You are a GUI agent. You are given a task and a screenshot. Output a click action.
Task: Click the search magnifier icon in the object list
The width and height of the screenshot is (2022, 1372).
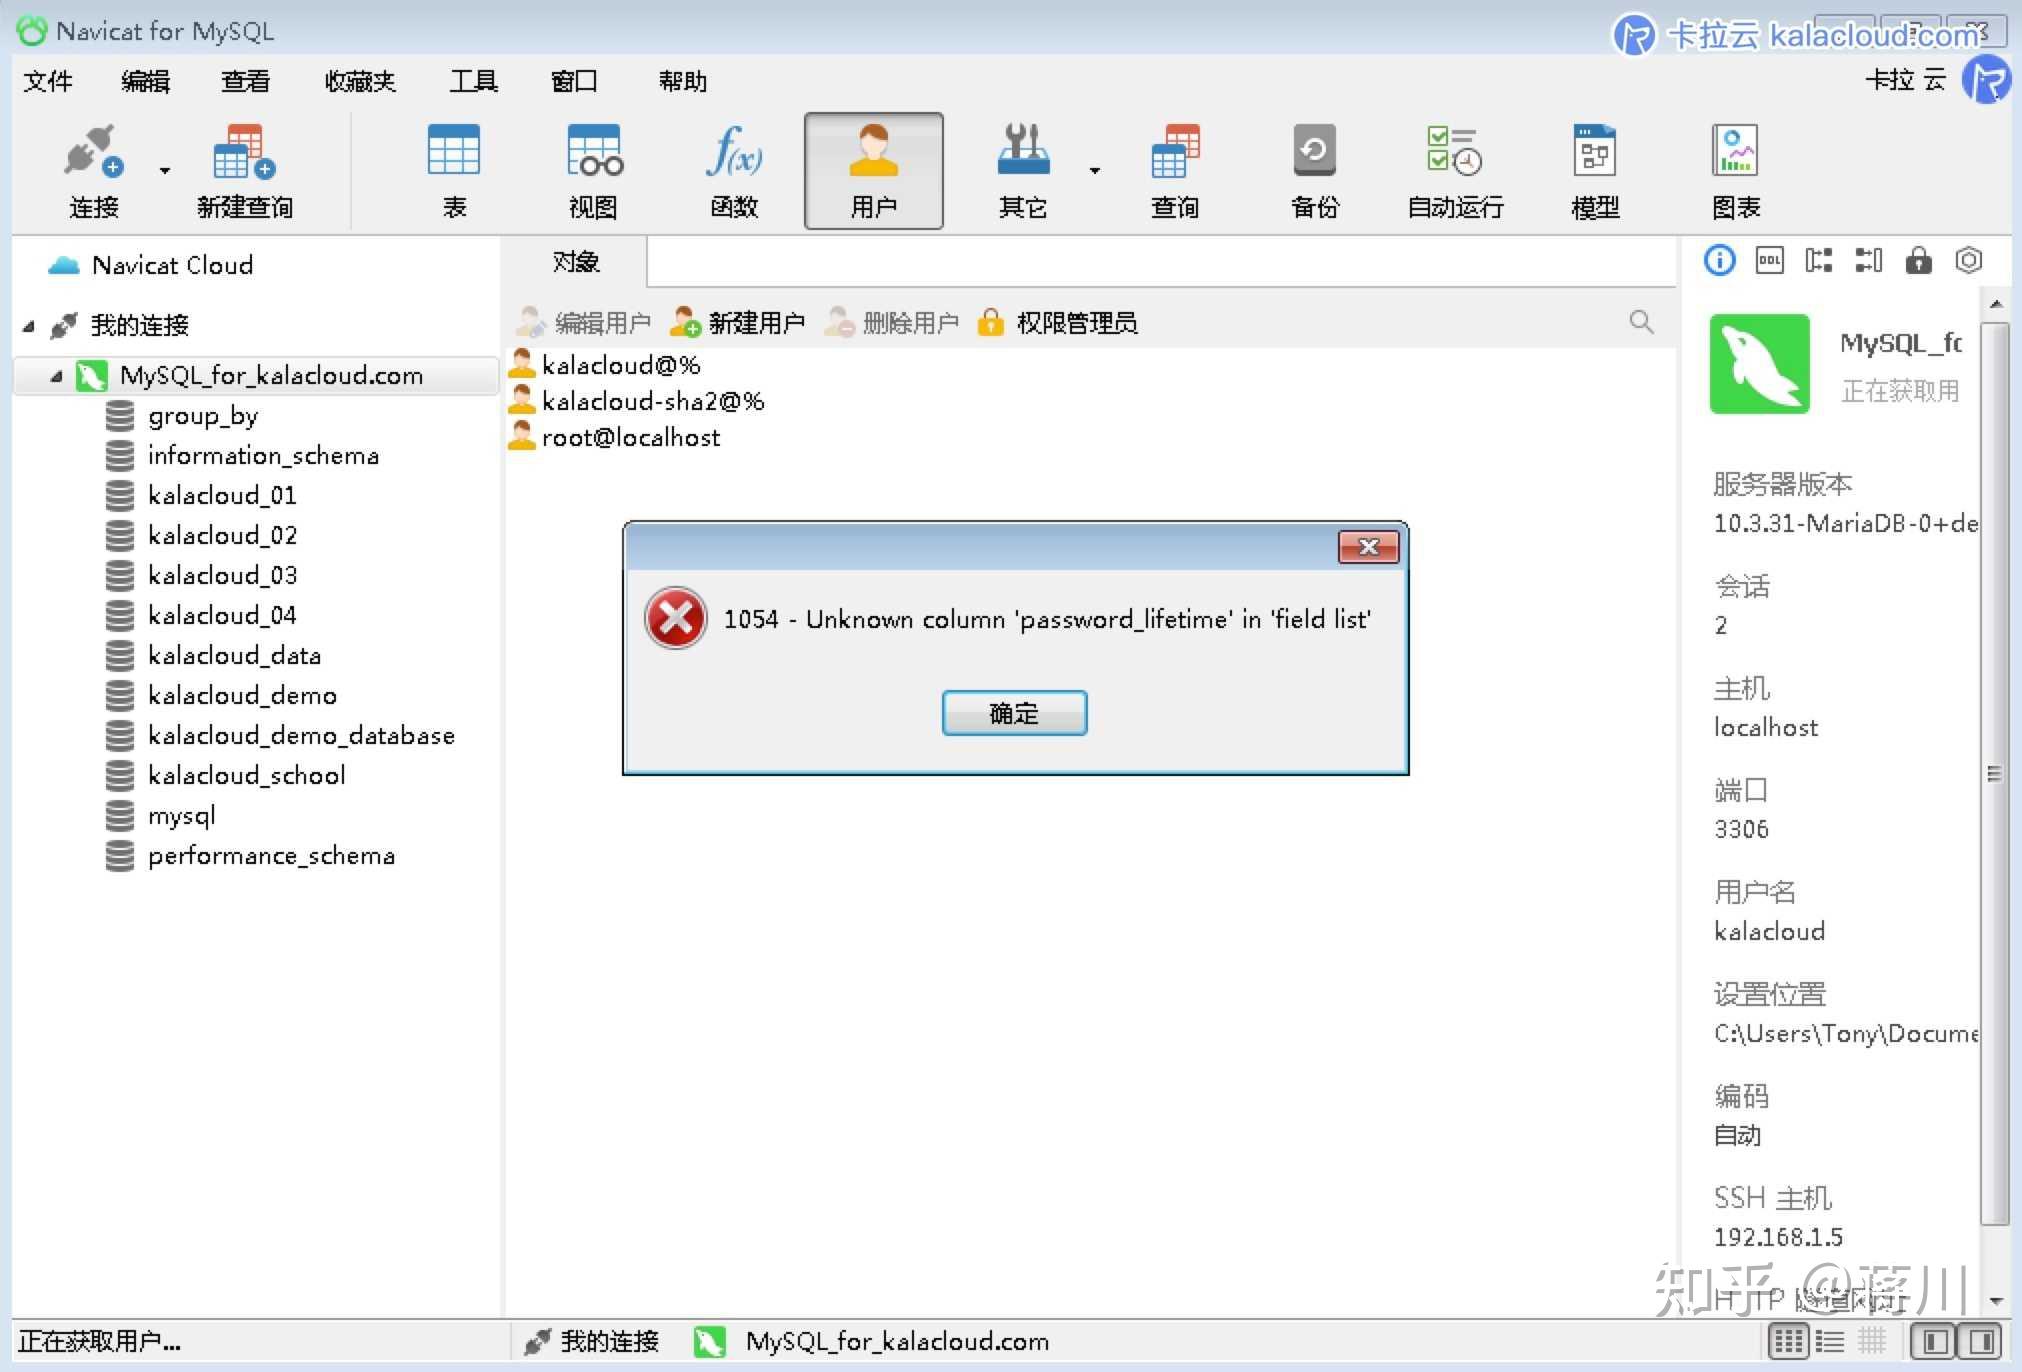[x=1641, y=322]
